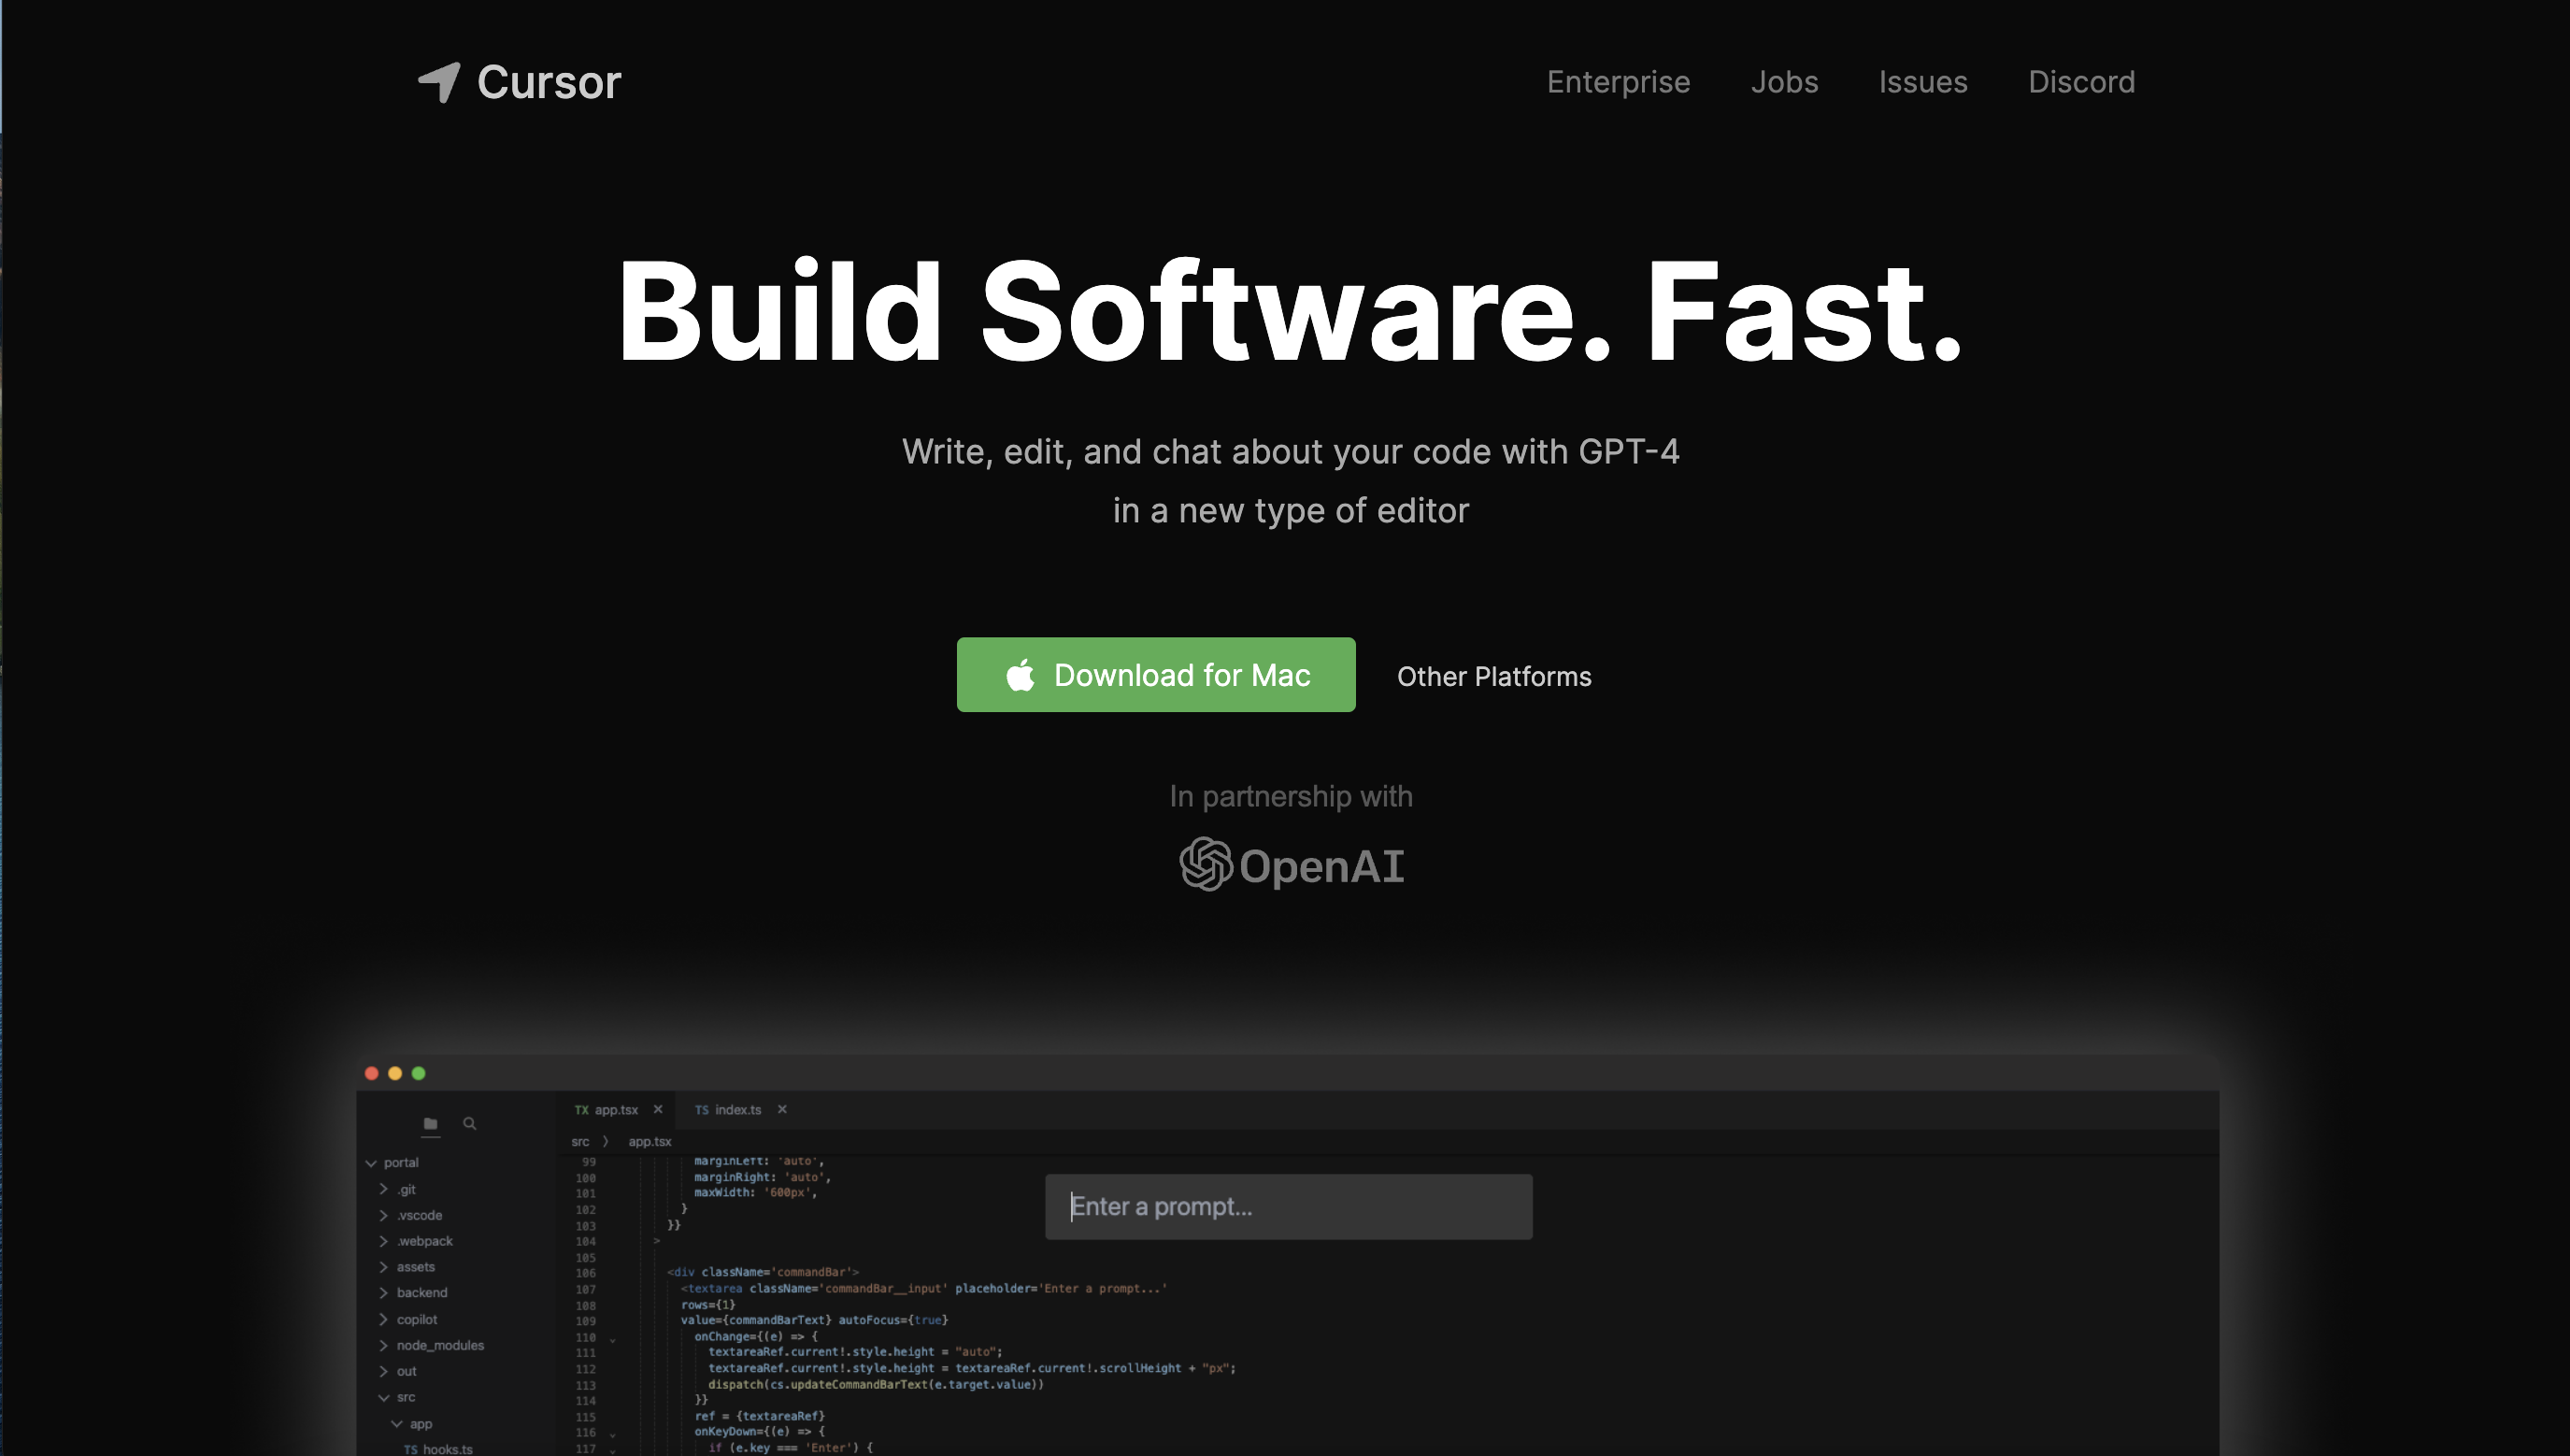Collapse the app subfolder
2570x1456 pixels.
coord(397,1424)
